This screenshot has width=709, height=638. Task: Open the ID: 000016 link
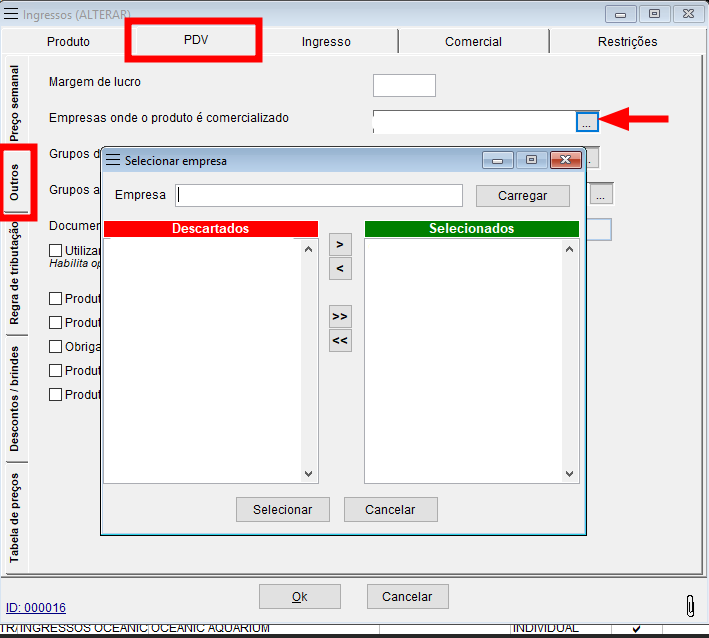point(36,608)
